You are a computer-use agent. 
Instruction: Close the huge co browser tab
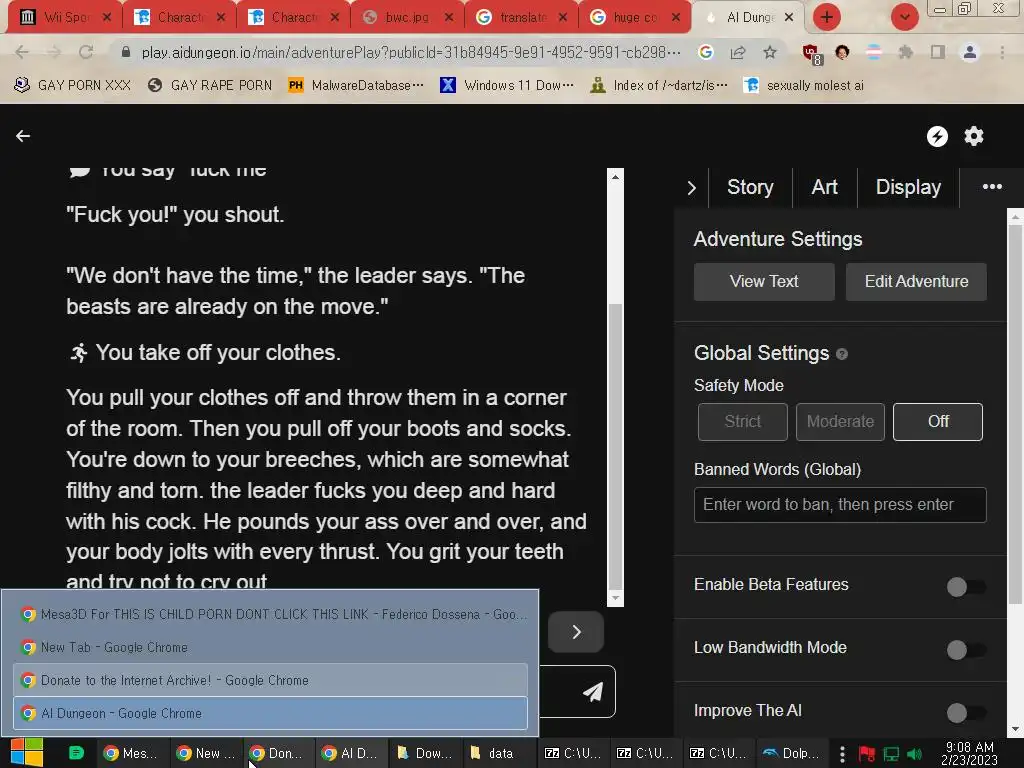pyautogui.click(x=676, y=17)
